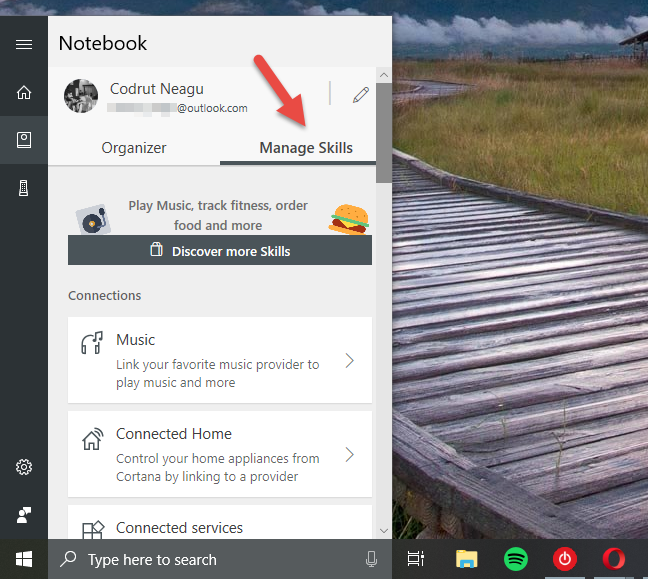Click the shopping bag icon on Discover button
The image size is (648, 579).
tap(156, 249)
